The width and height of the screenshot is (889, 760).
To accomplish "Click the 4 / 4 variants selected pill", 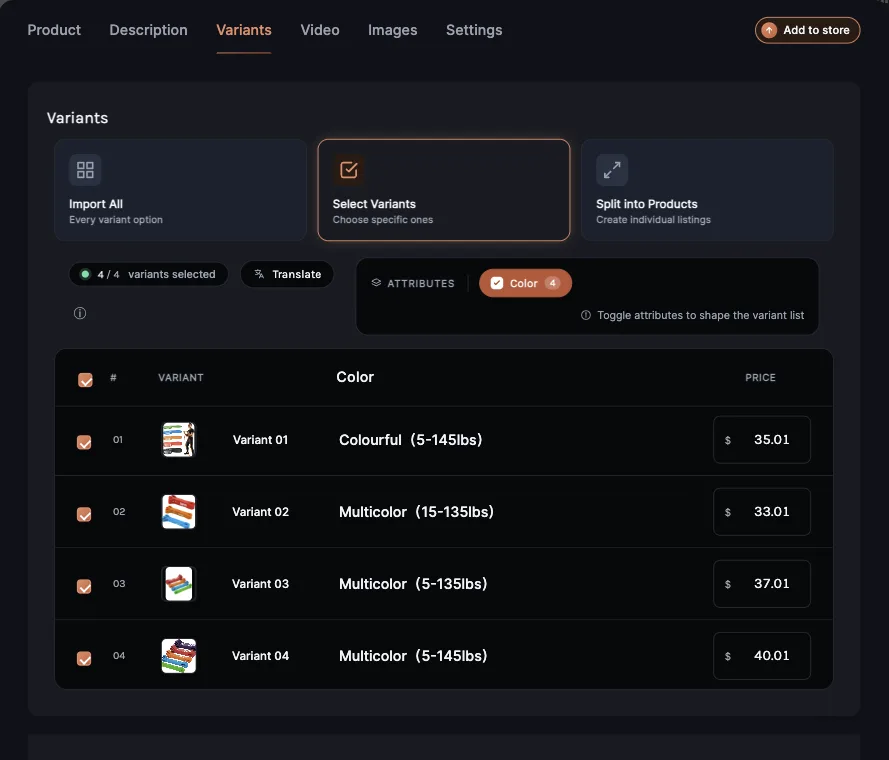I will 149,275.
